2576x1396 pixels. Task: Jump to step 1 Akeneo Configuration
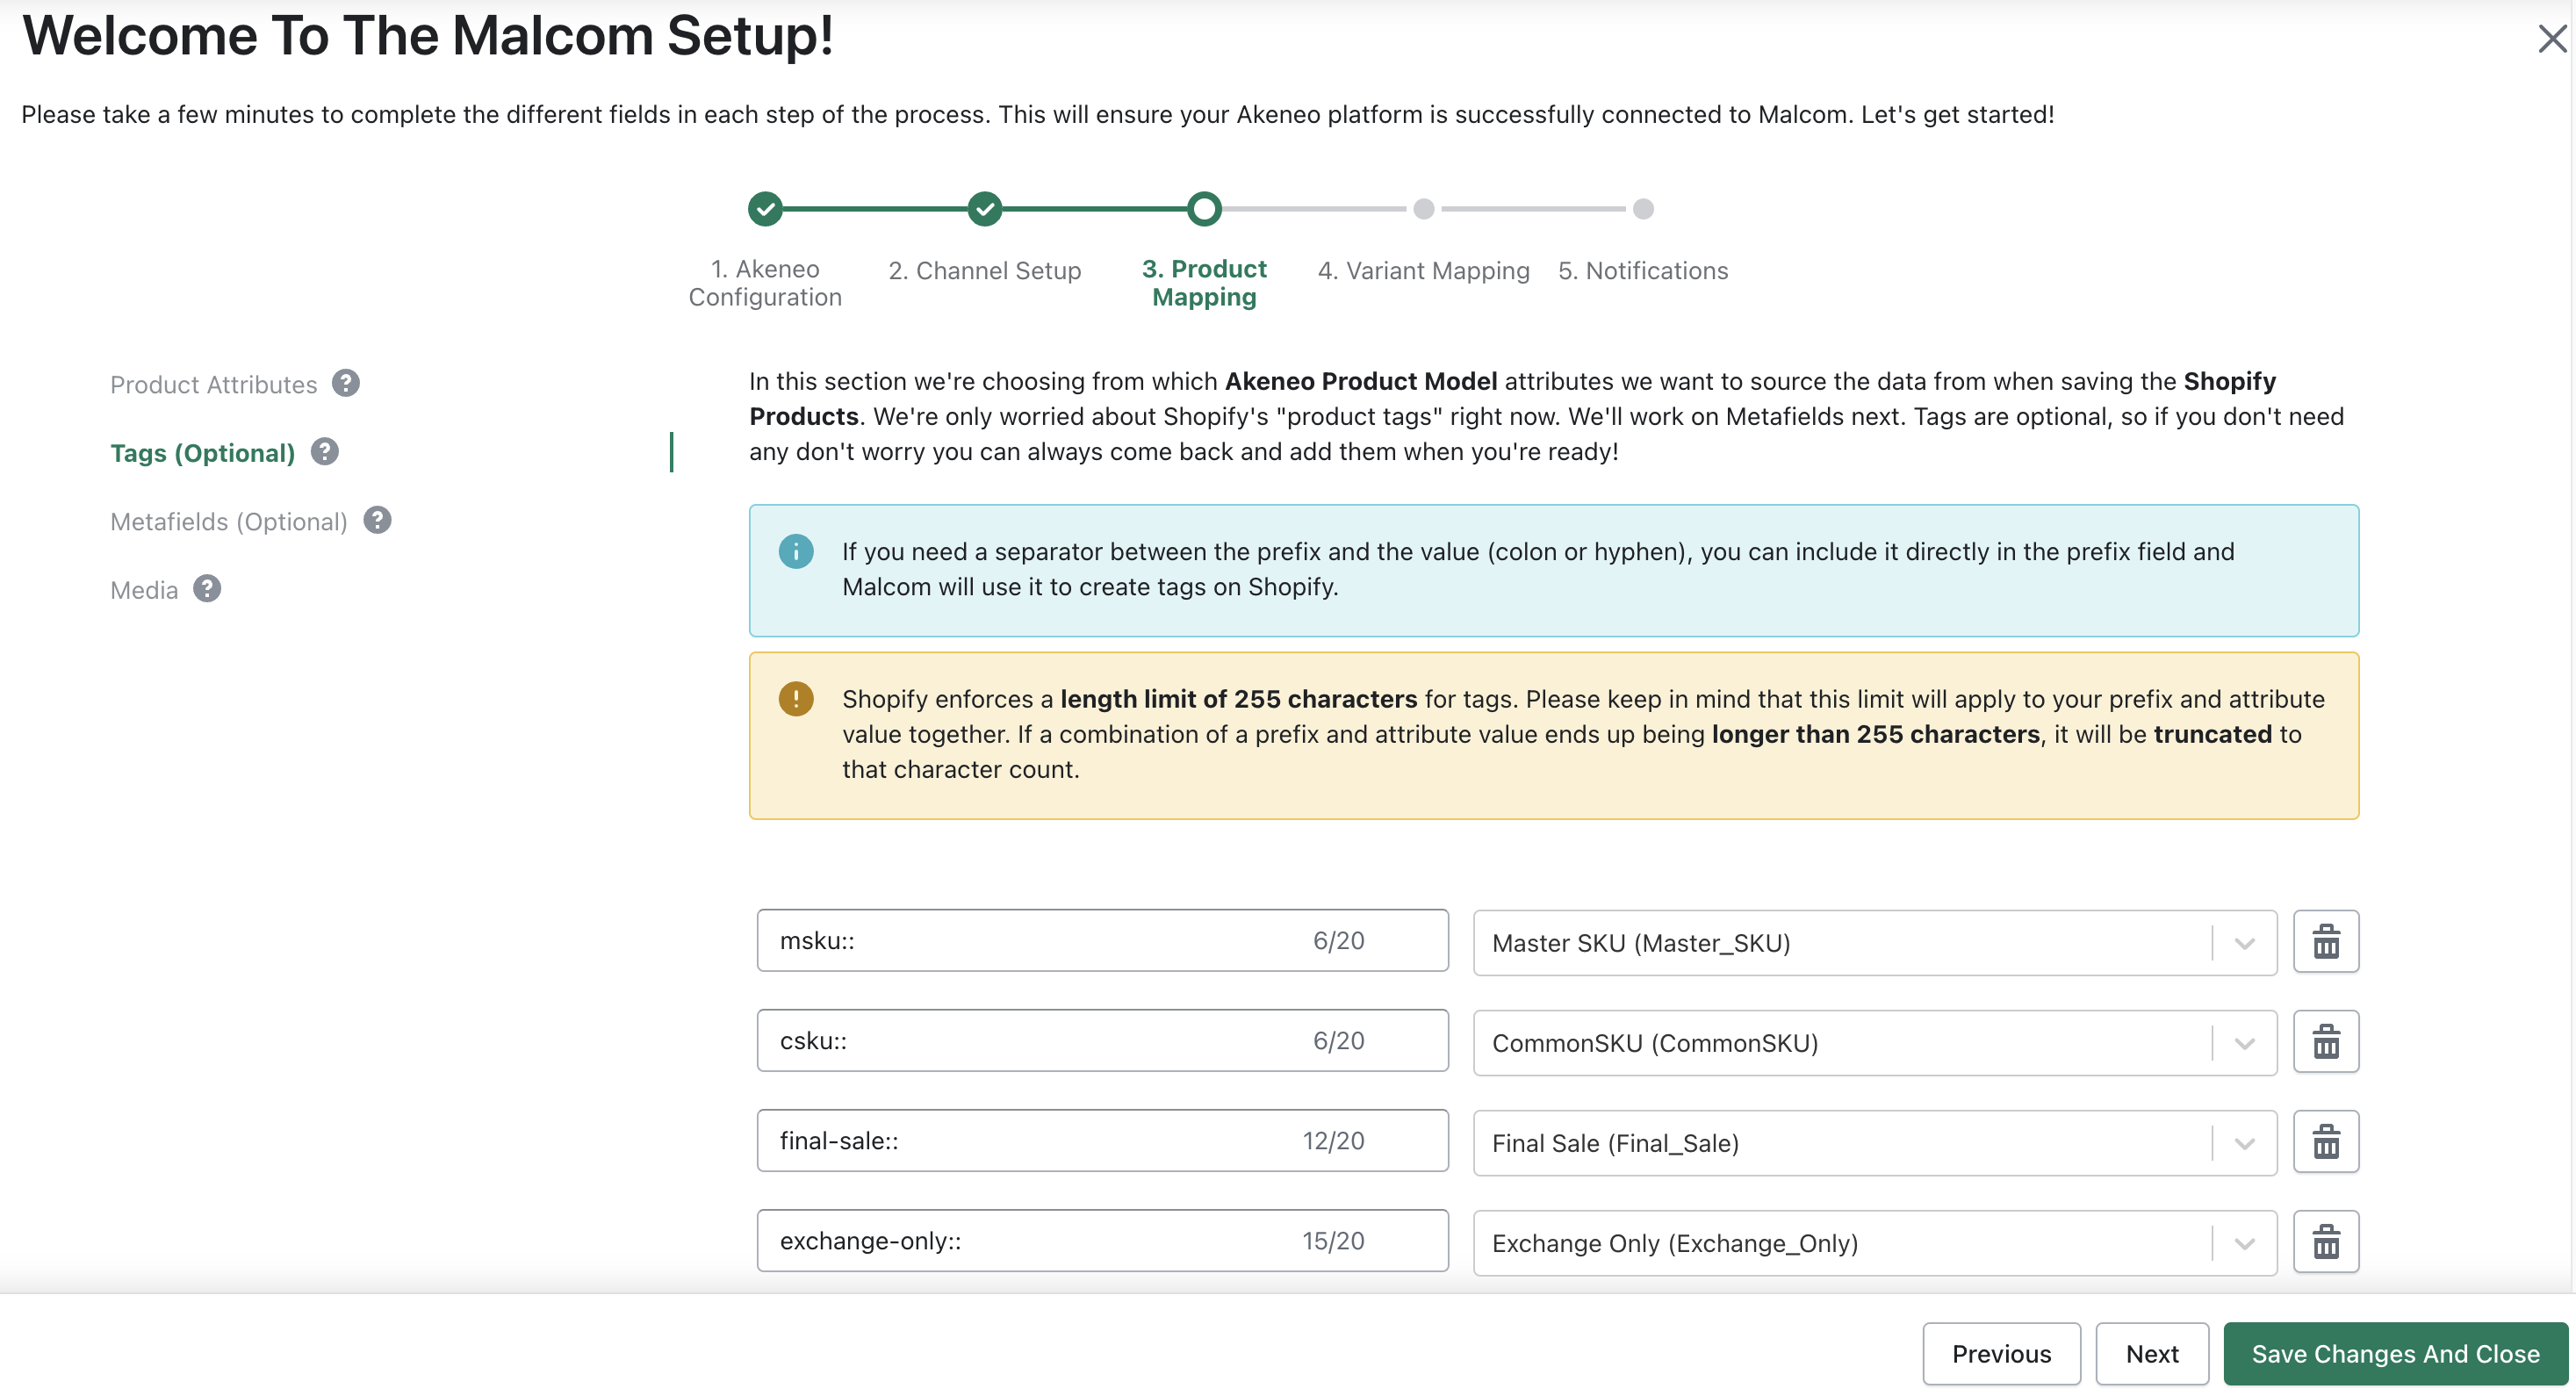click(x=765, y=209)
